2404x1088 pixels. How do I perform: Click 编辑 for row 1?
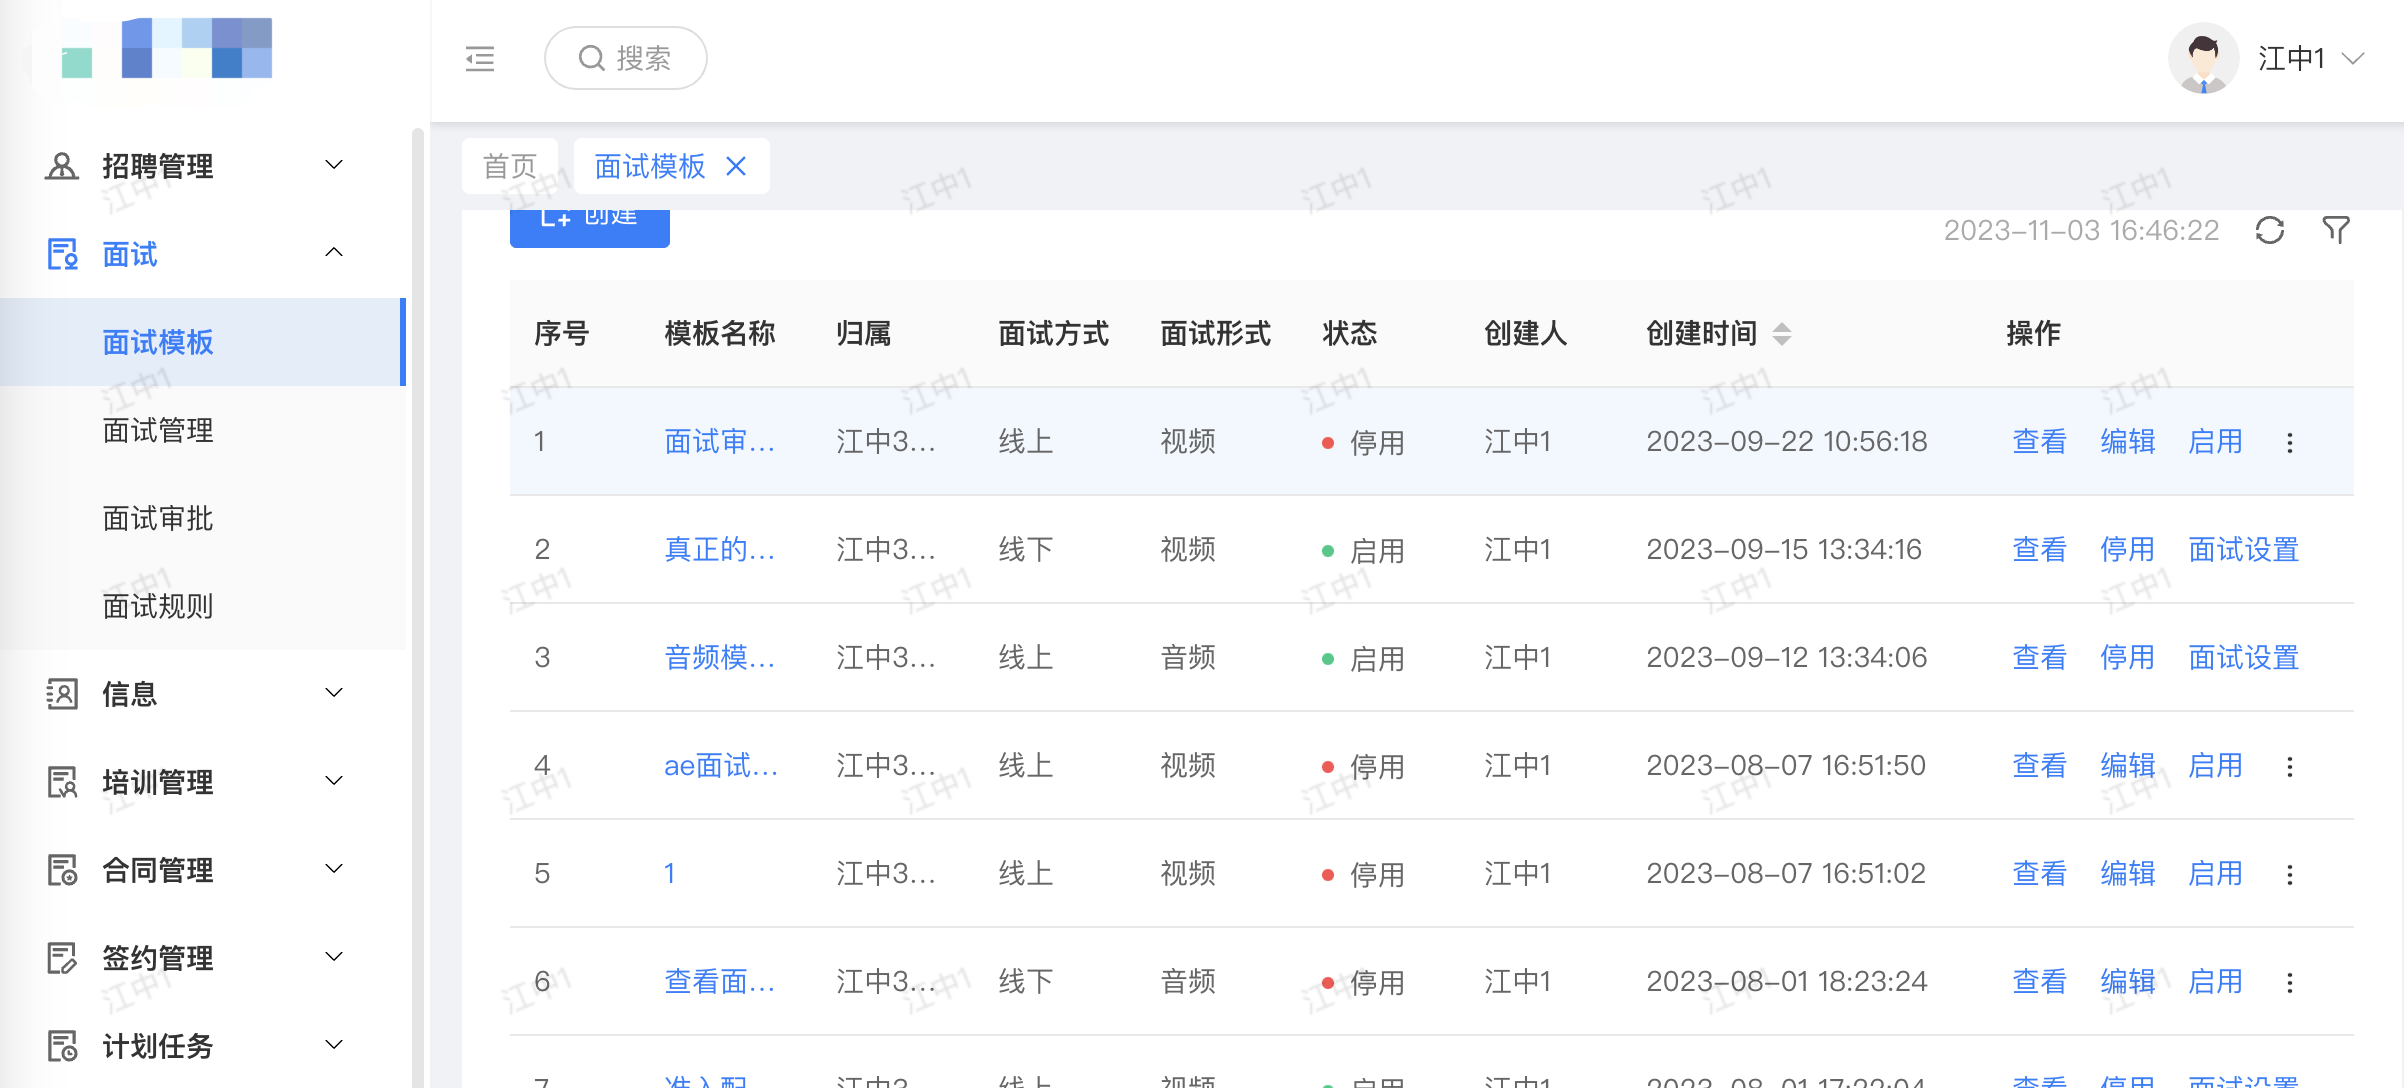click(x=2128, y=441)
